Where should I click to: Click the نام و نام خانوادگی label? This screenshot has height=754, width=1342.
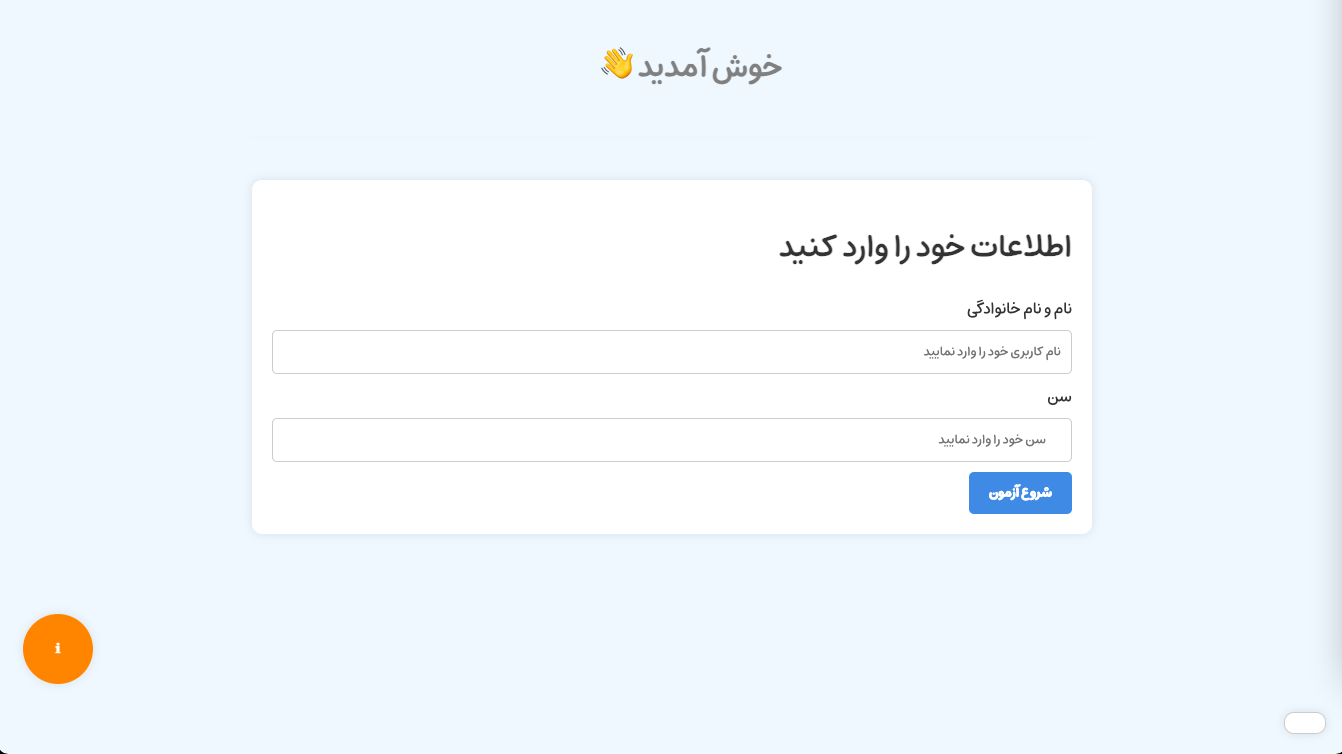[x=1019, y=308]
